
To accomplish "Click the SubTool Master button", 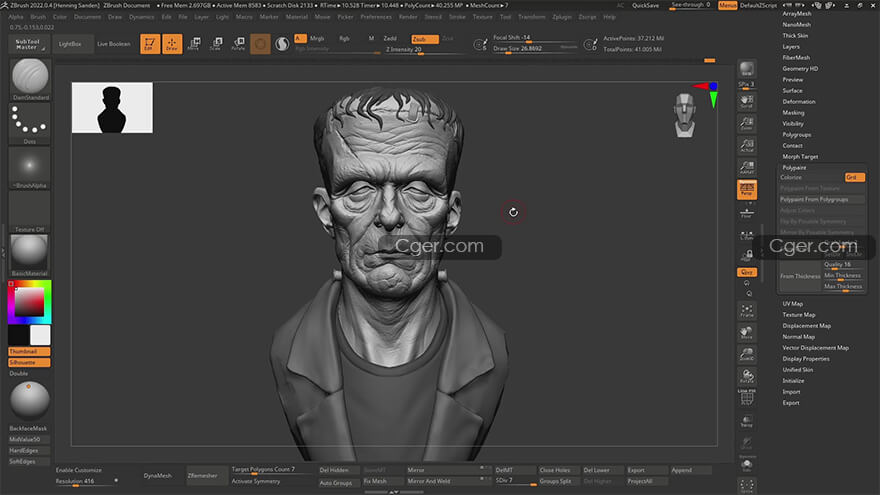I will [28, 44].
